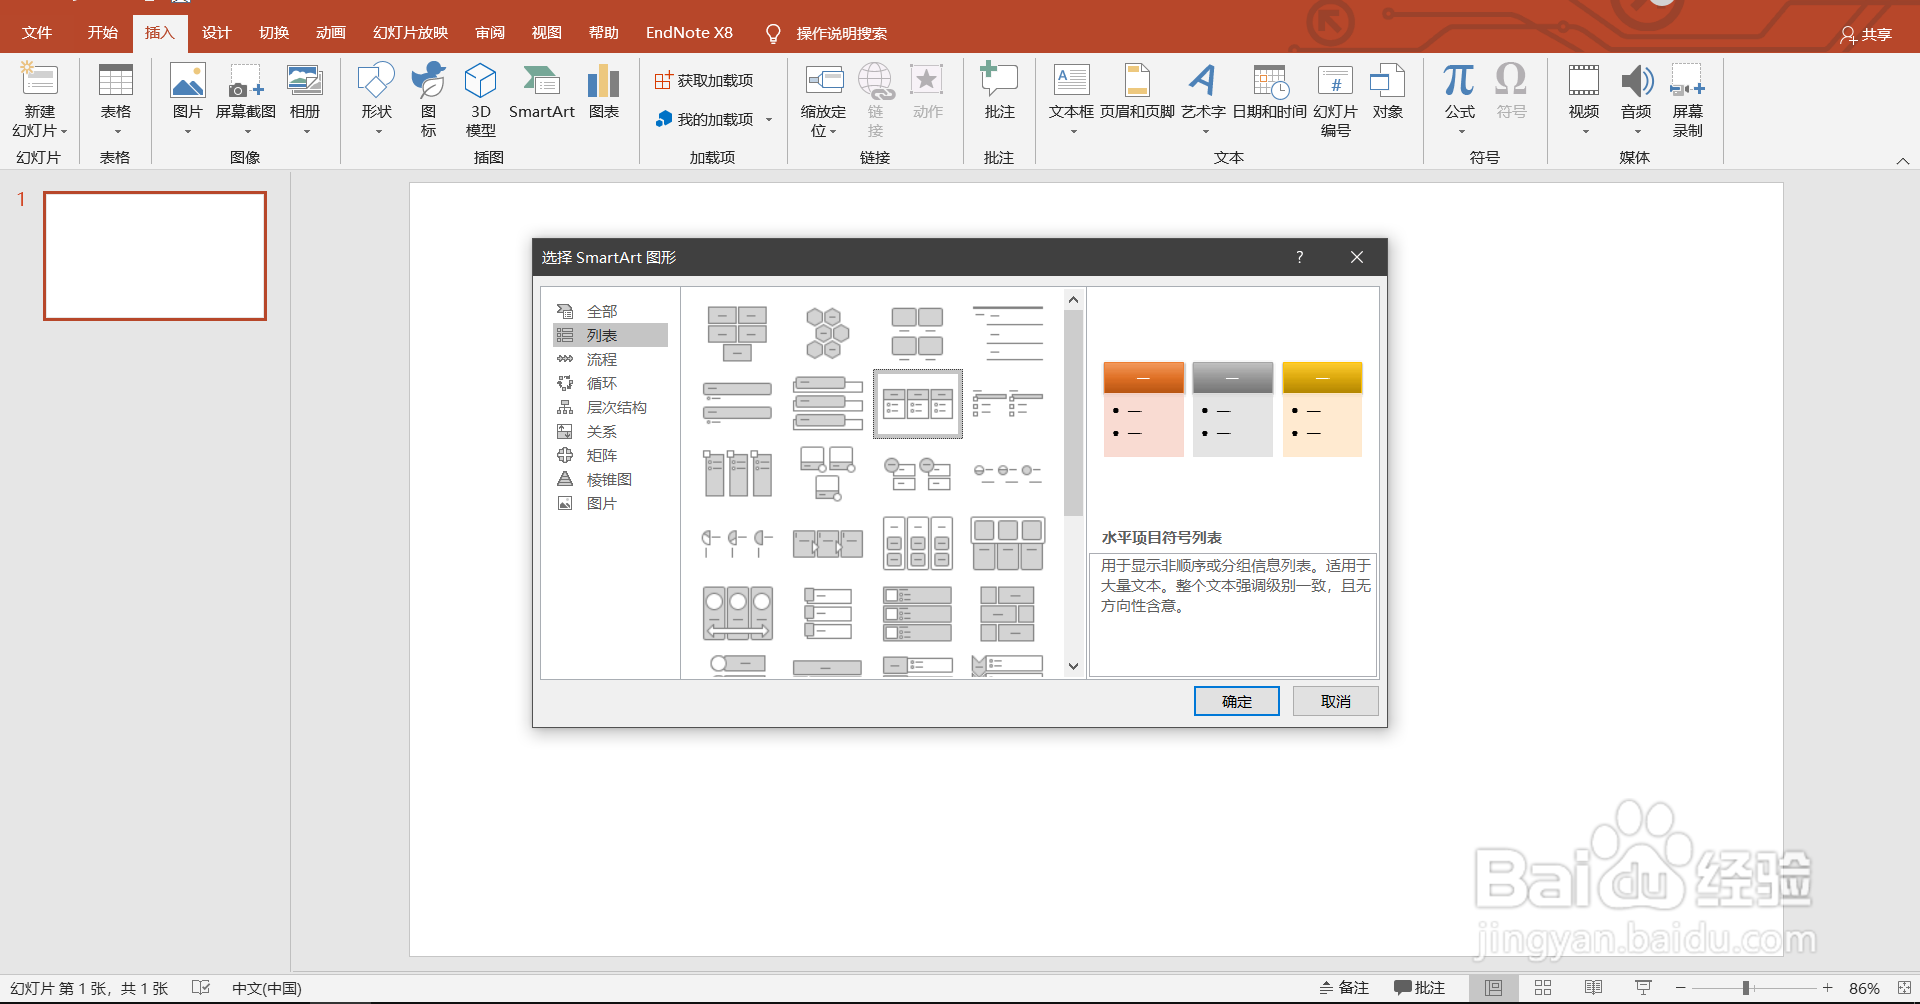Viewport: 1920px width, 1004px height.
Task: Open Get Add-ins (获取加载项)
Action: click(704, 80)
